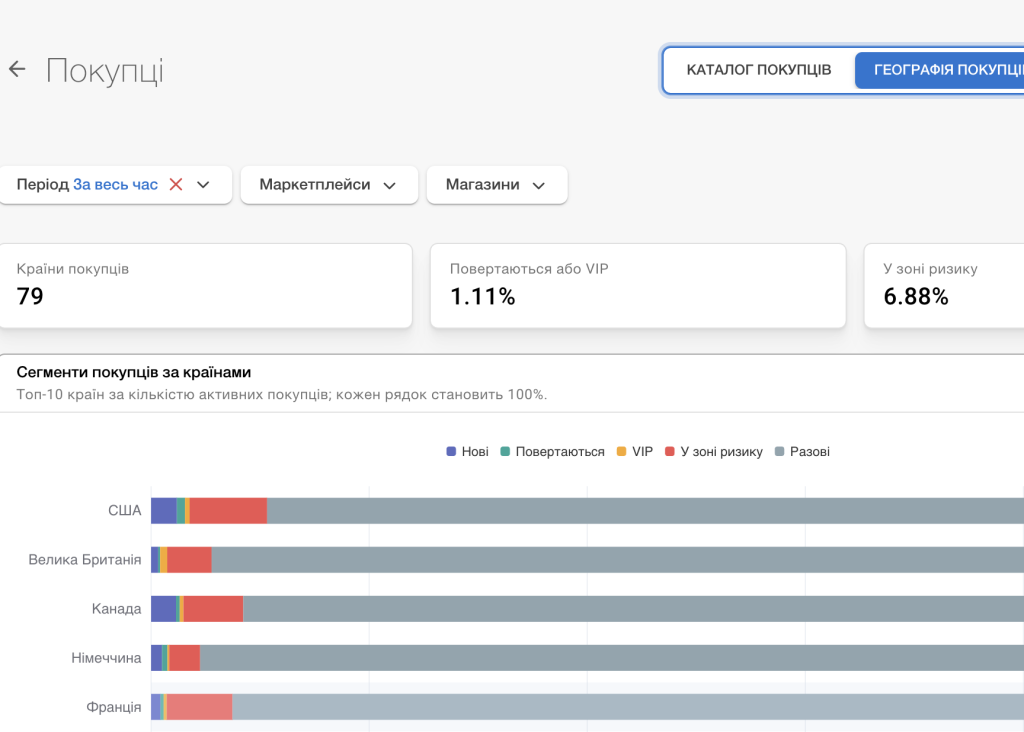1024x732 pixels.
Task: Go back using the left arrow icon
Action: (17, 69)
